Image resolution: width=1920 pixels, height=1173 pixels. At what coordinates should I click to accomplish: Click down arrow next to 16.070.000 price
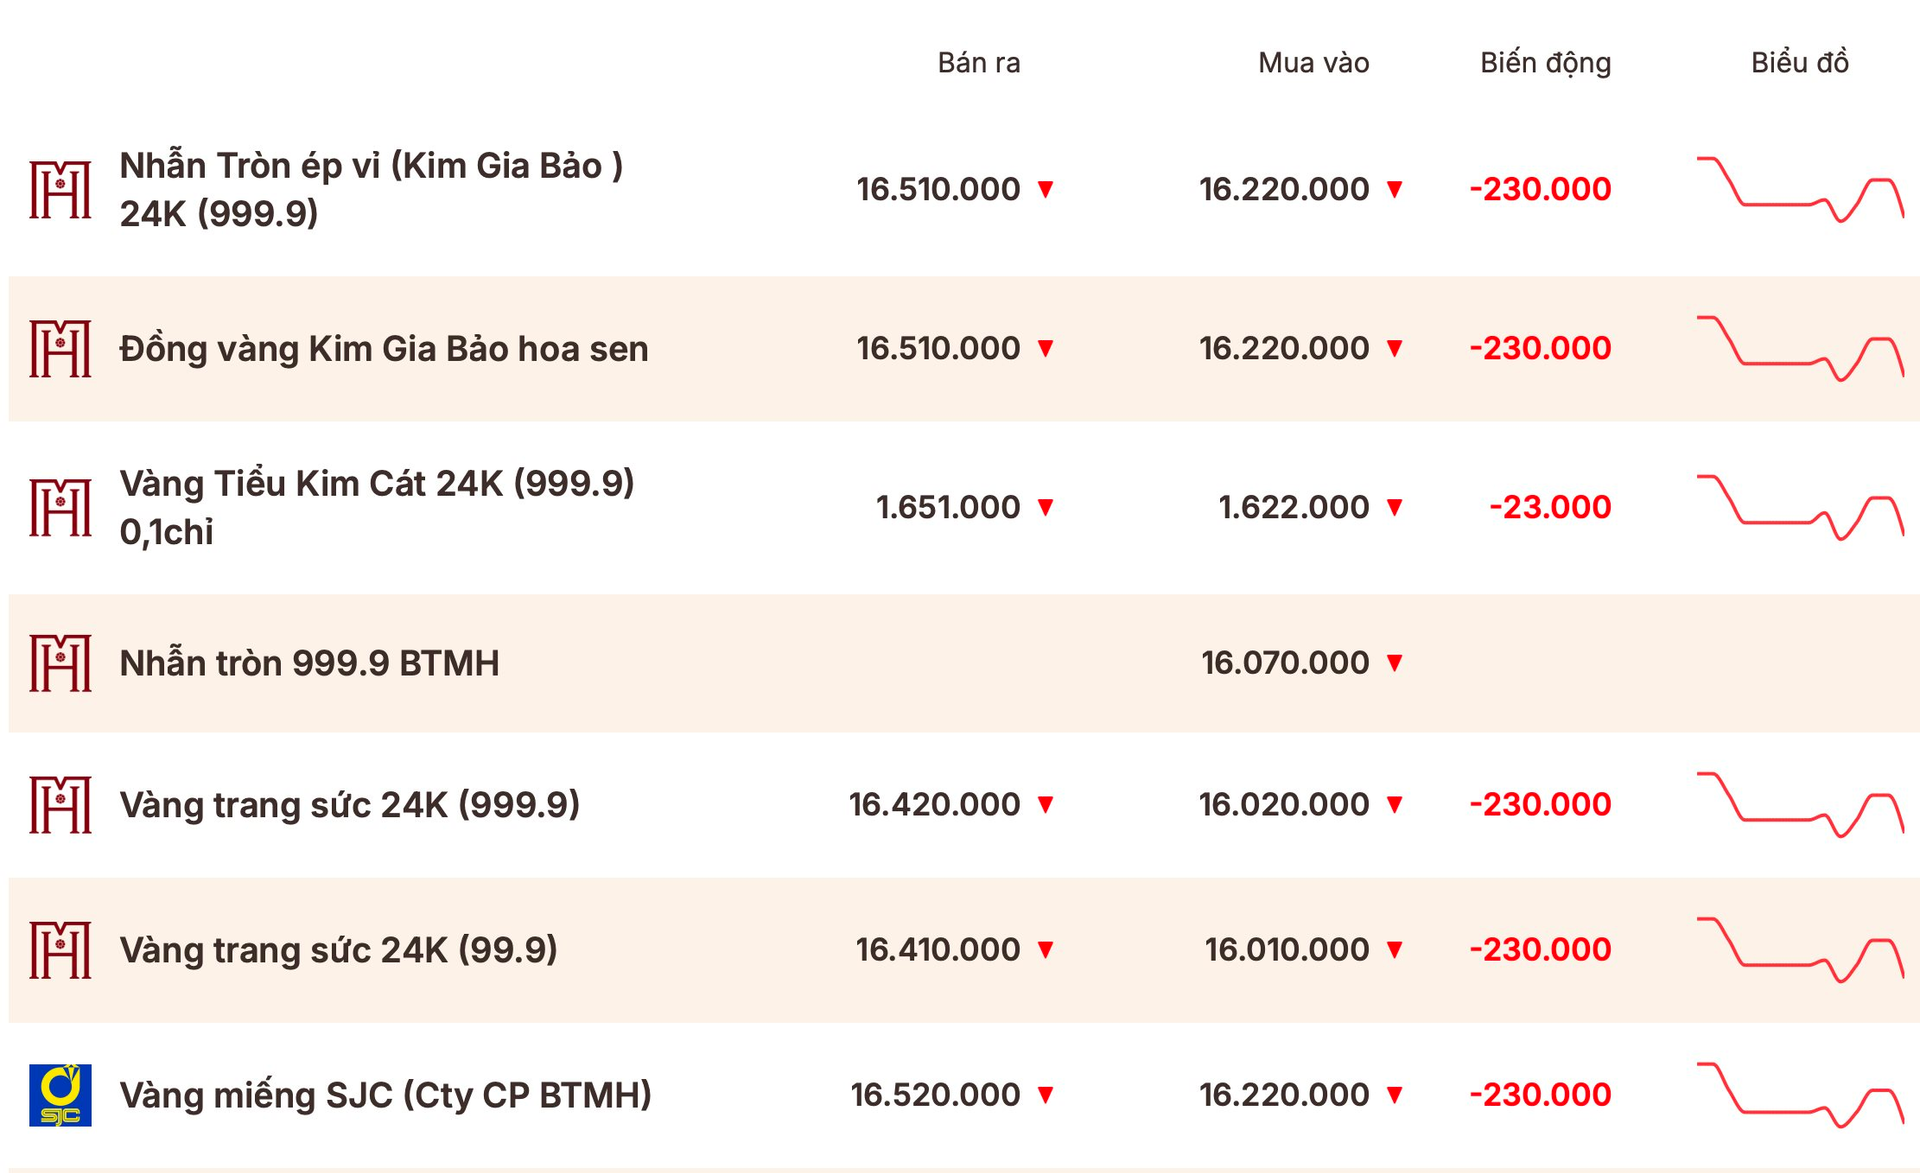pyautogui.click(x=1395, y=662)
